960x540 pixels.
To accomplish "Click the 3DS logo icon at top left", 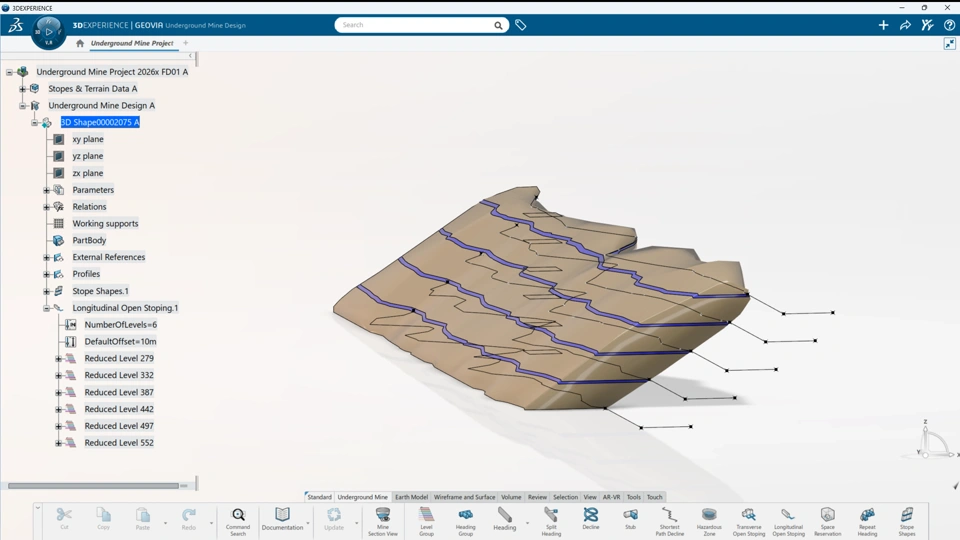I will [x=15, y=25].
